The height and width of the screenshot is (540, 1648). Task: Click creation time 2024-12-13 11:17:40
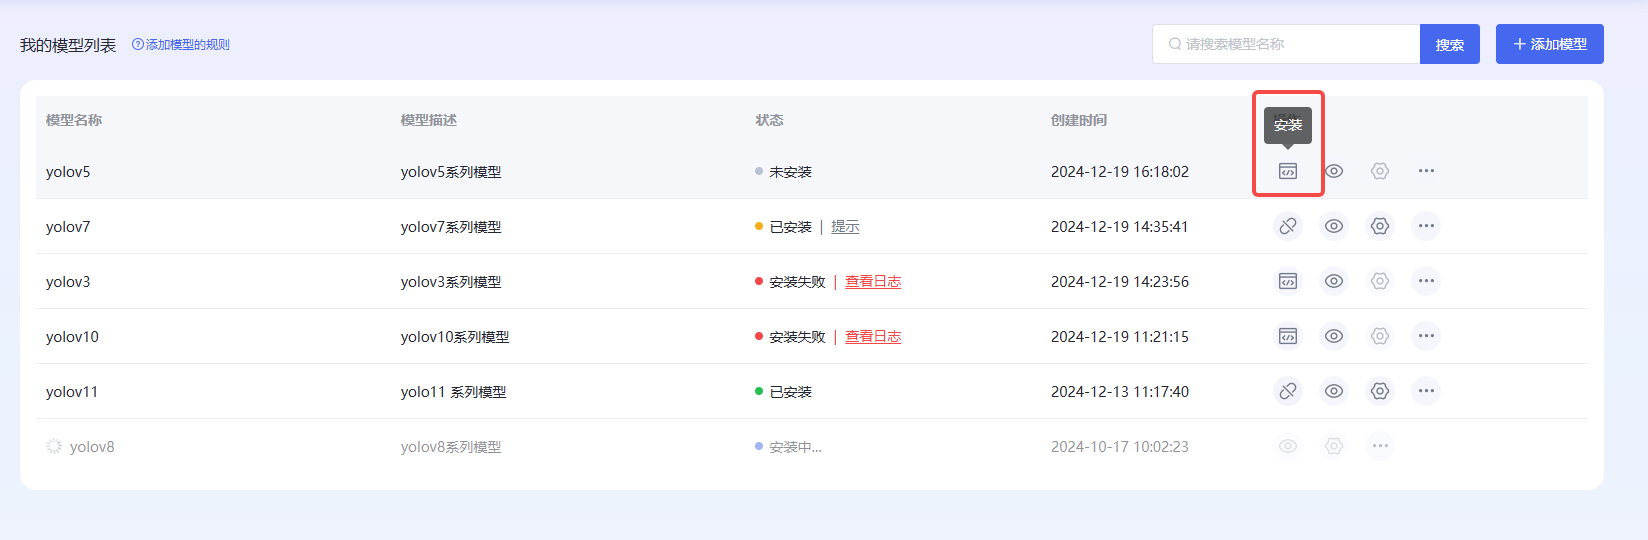point(1120,392)
